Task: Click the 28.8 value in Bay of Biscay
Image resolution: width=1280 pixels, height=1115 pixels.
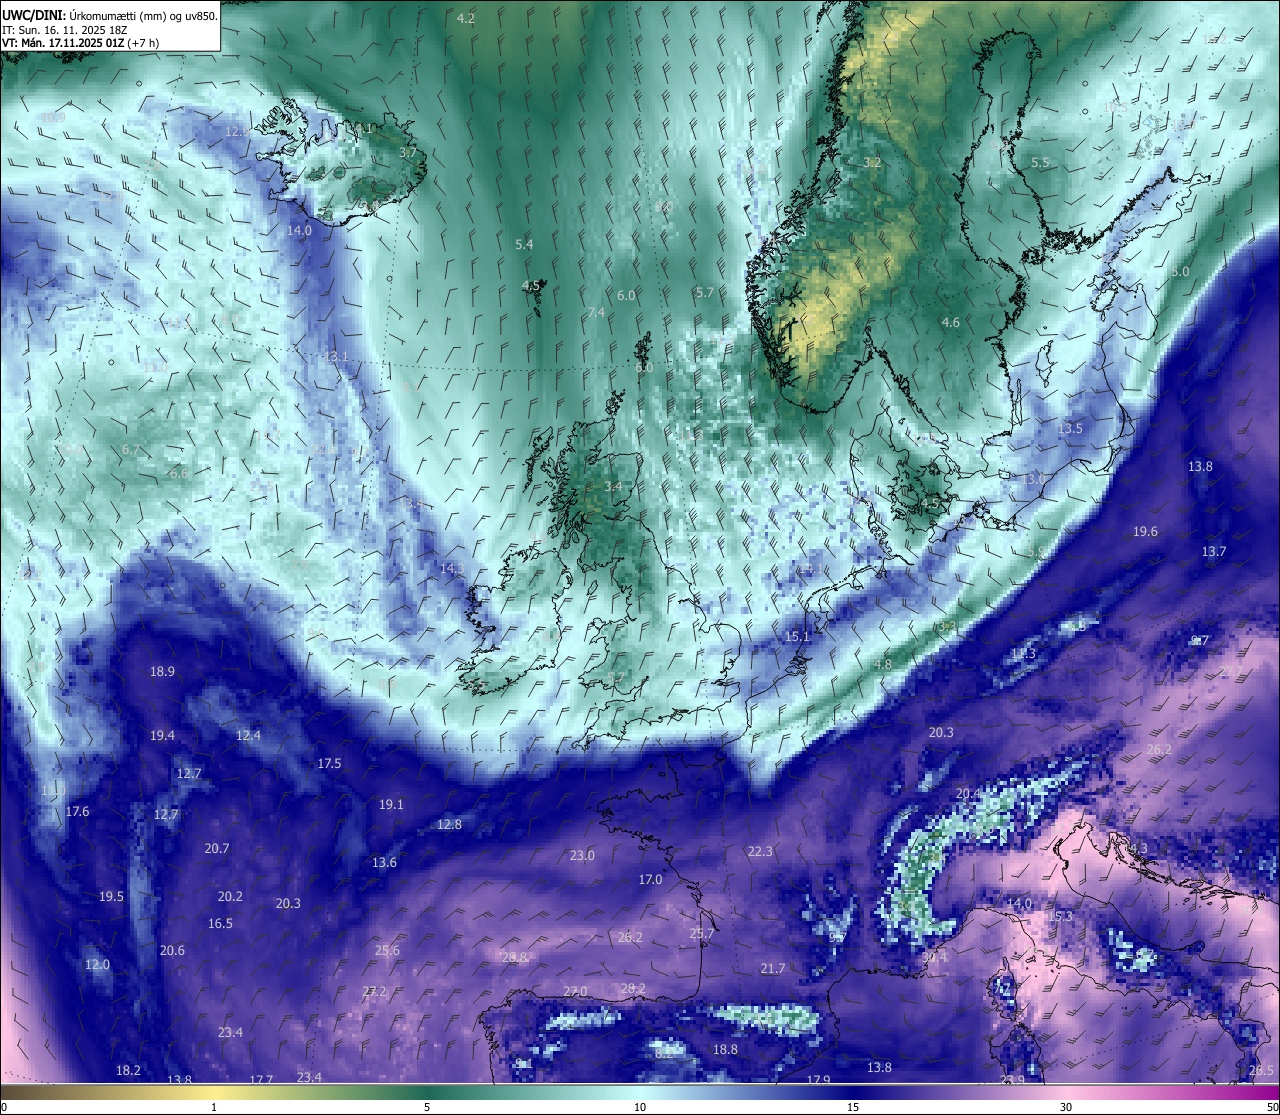Action: click(514, 958)
